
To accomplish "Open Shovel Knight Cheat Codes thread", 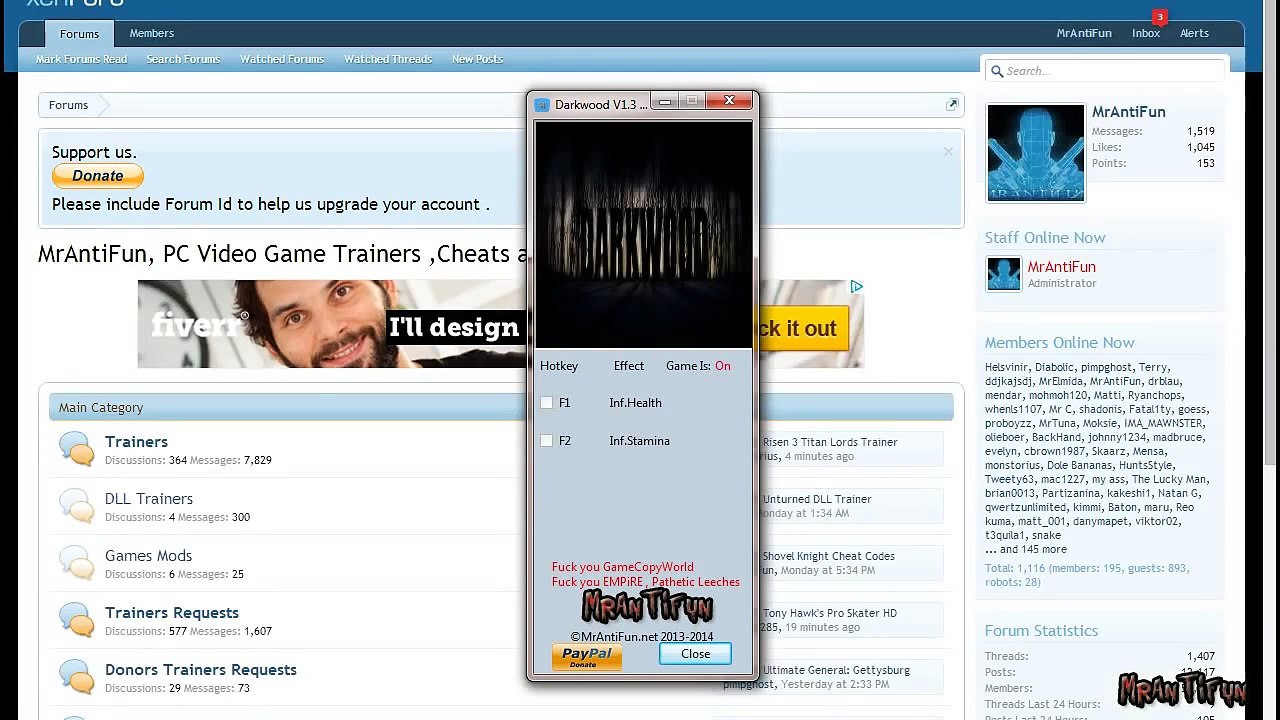I will (x=829, y=556).
